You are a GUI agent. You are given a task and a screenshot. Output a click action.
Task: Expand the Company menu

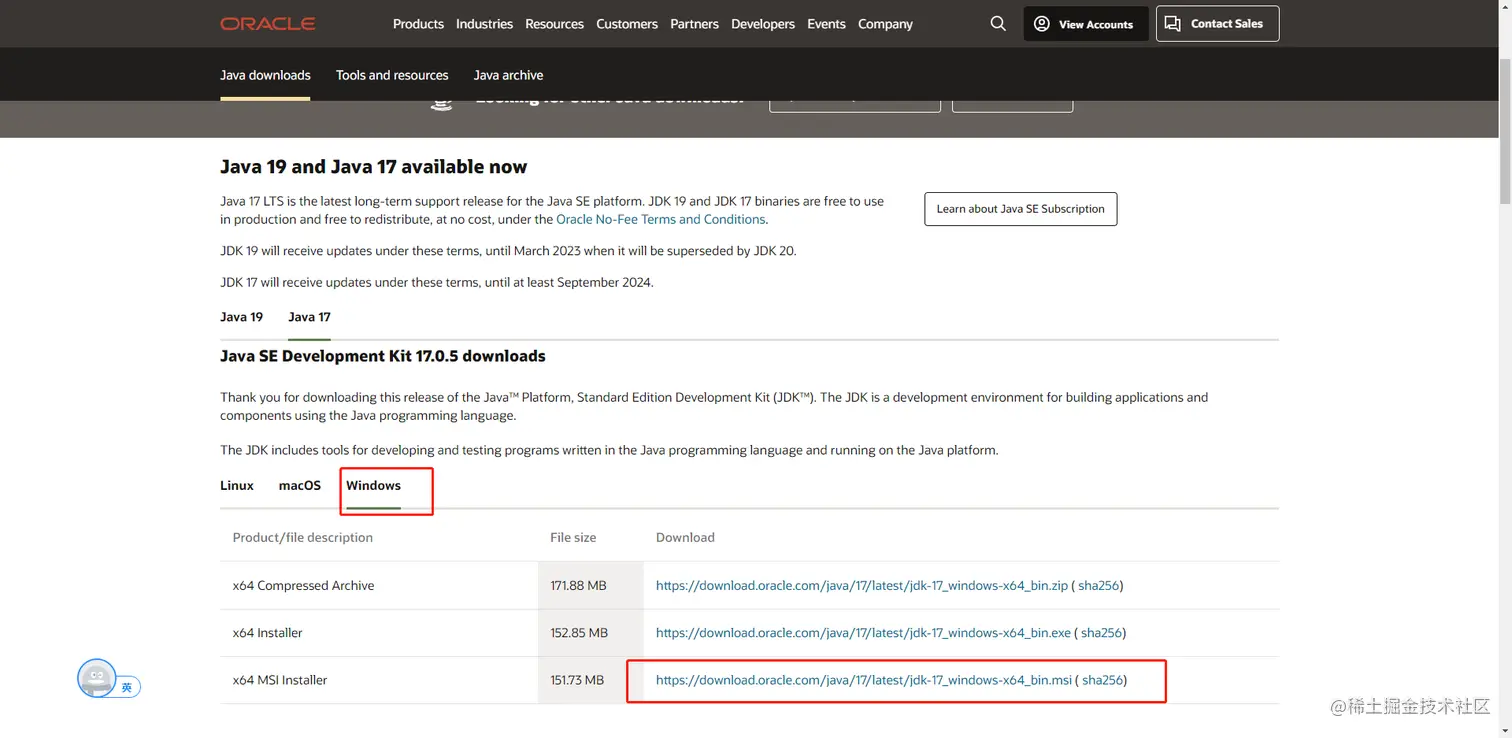pyautogui.click(x=885, y=24)
